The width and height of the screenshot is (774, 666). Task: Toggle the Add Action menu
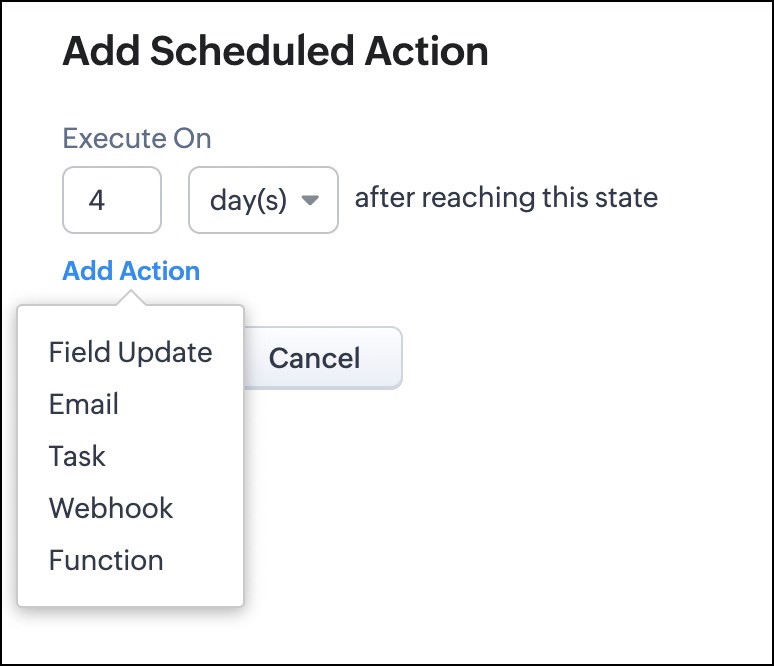click(131, 271)
